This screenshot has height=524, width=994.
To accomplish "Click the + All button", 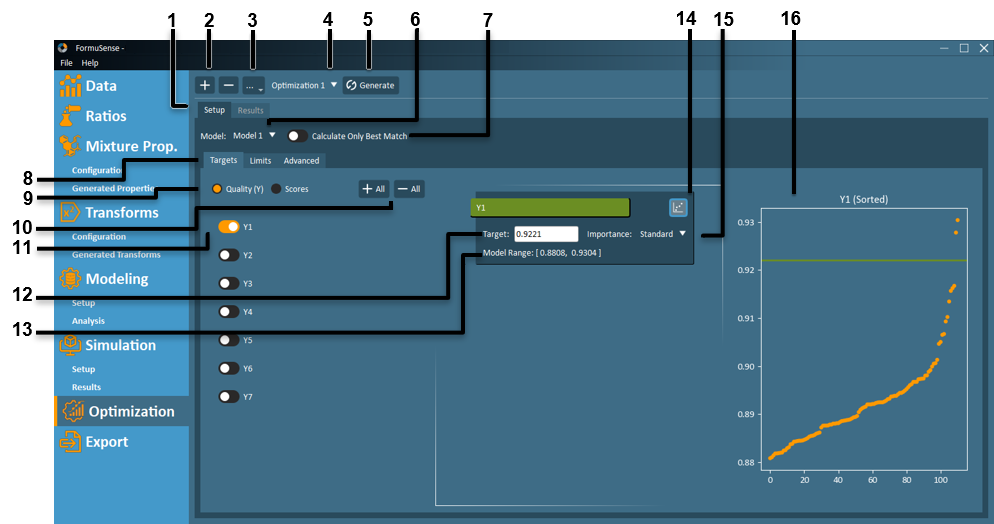I will [374, 189].
